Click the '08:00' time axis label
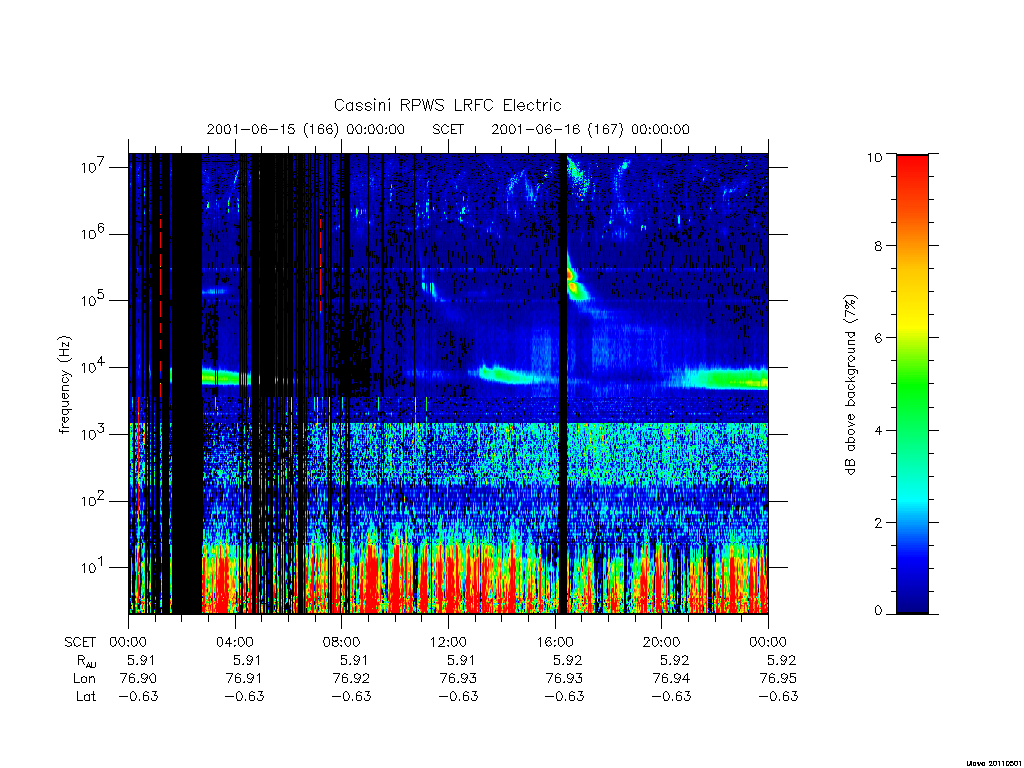1024x768 pixels. pos(342,642)
